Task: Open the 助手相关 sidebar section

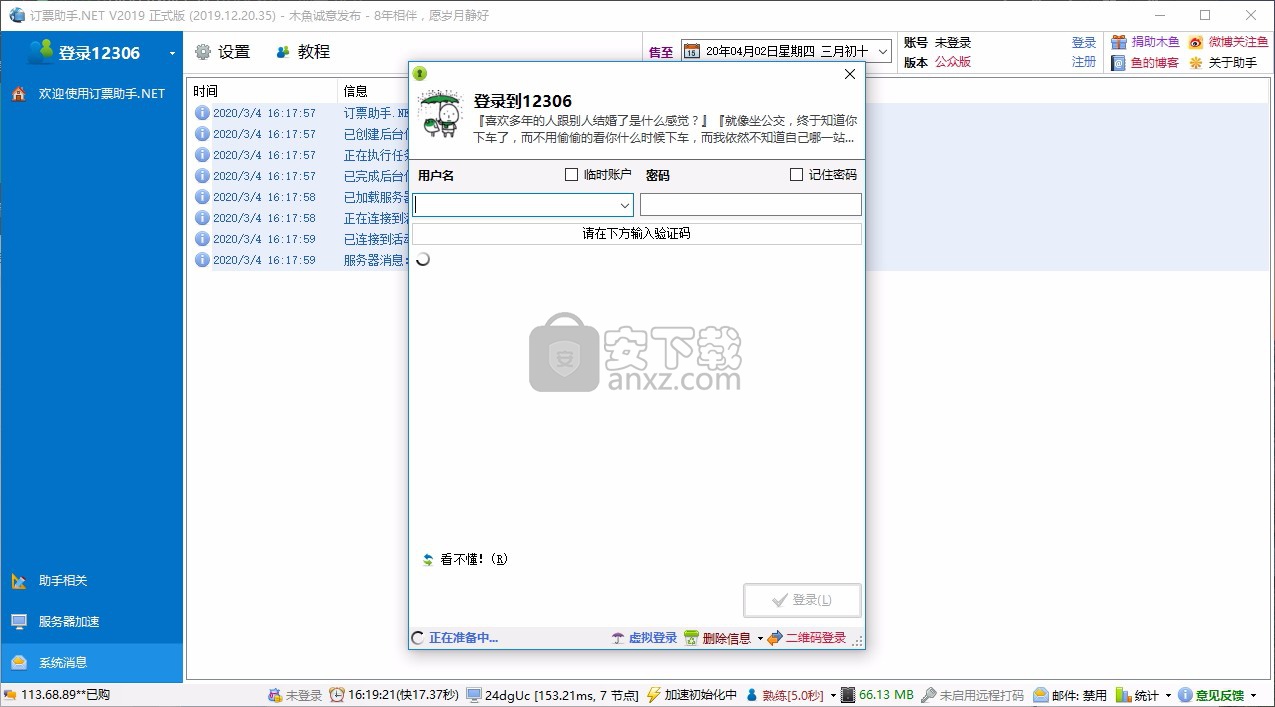Action: coord(91,581)
